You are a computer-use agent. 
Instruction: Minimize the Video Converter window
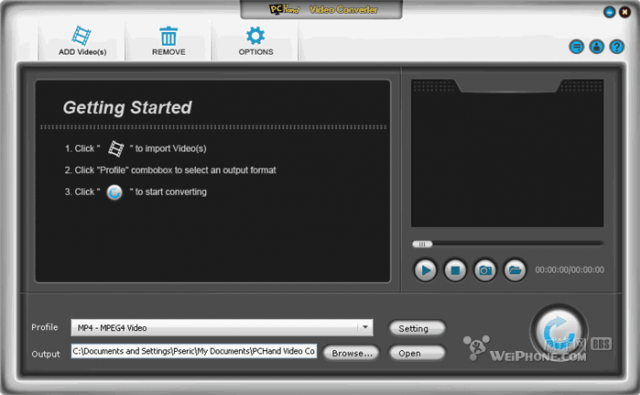point(609,12)
